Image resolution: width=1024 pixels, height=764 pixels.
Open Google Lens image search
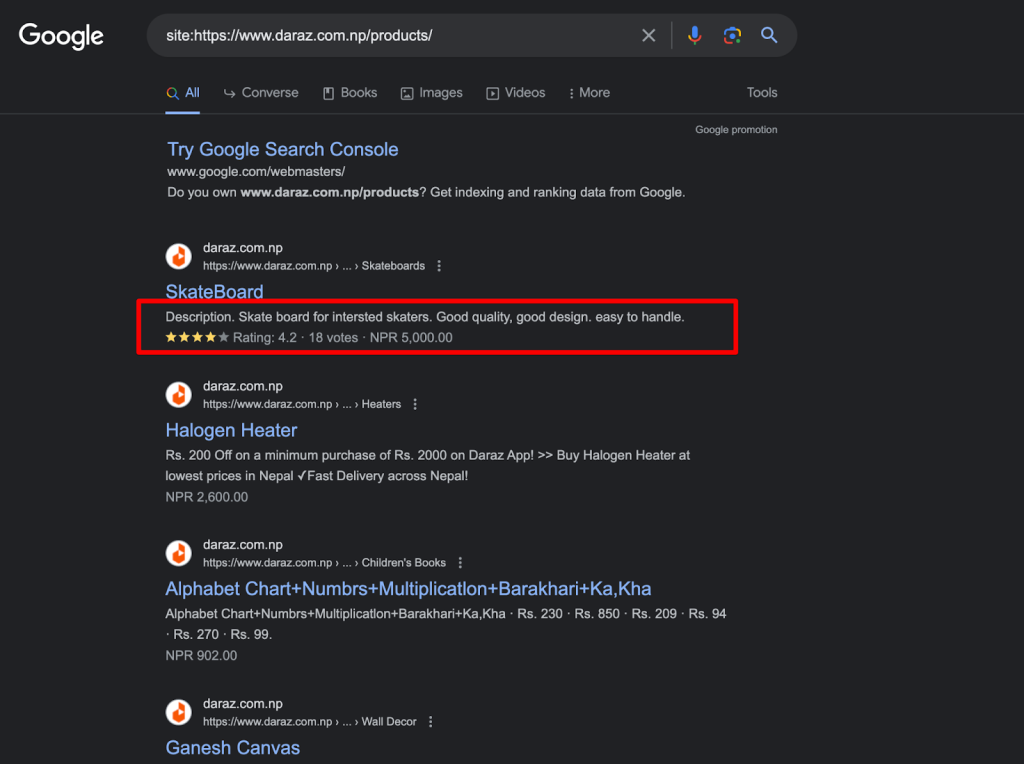click(x=733, y=36)
